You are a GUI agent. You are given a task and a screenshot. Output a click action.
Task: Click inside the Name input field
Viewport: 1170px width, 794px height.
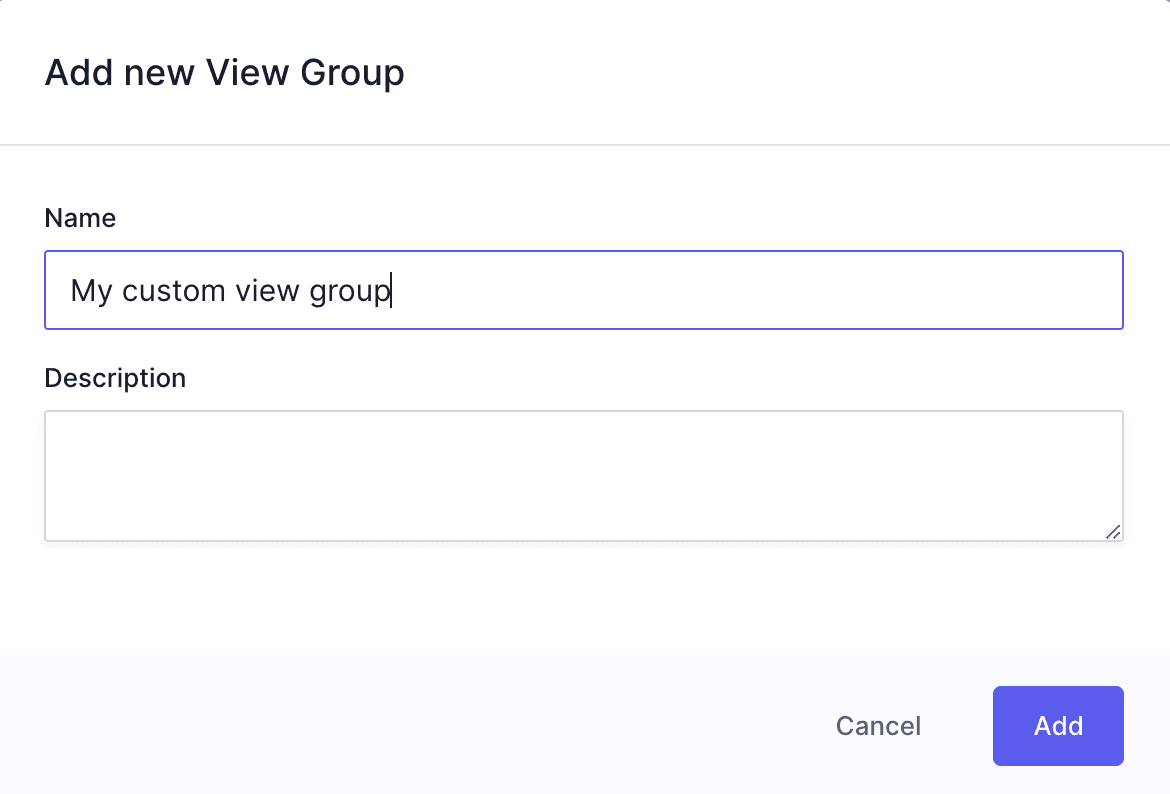[x=583, y=290]
